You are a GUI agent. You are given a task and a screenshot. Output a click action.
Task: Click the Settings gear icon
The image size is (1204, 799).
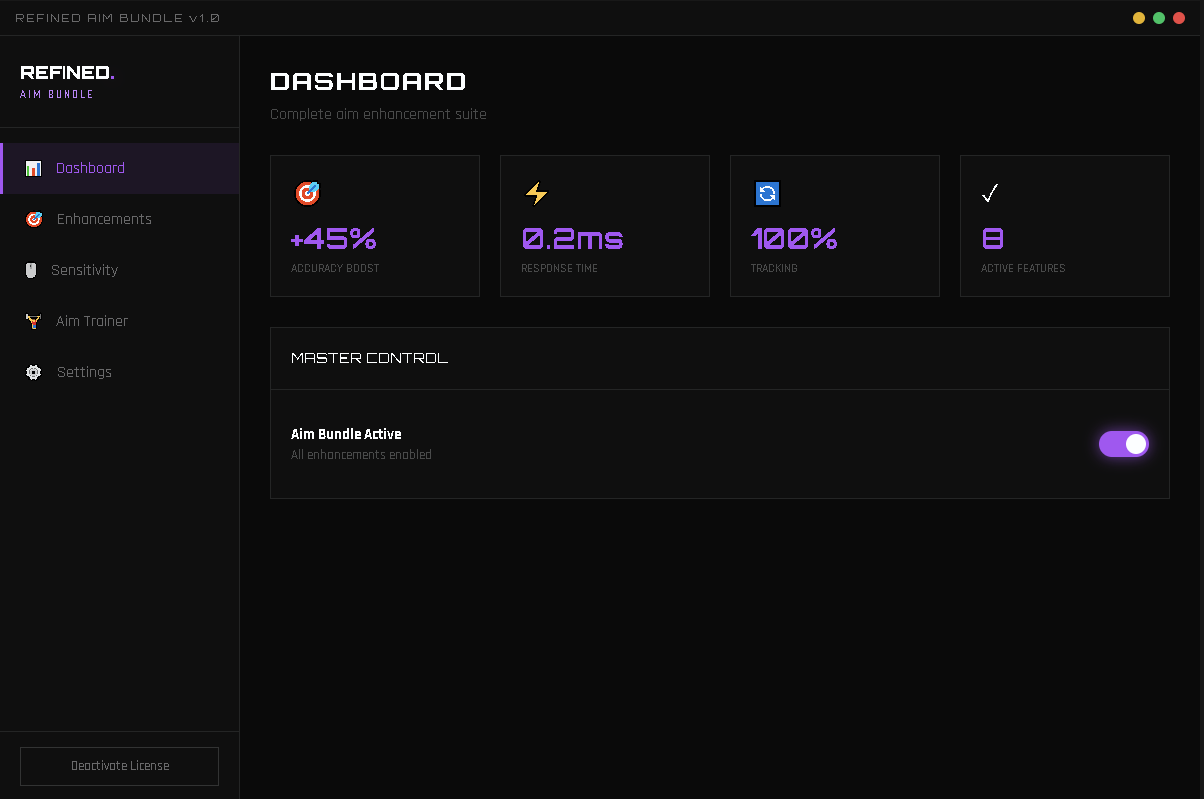point(34,372)
